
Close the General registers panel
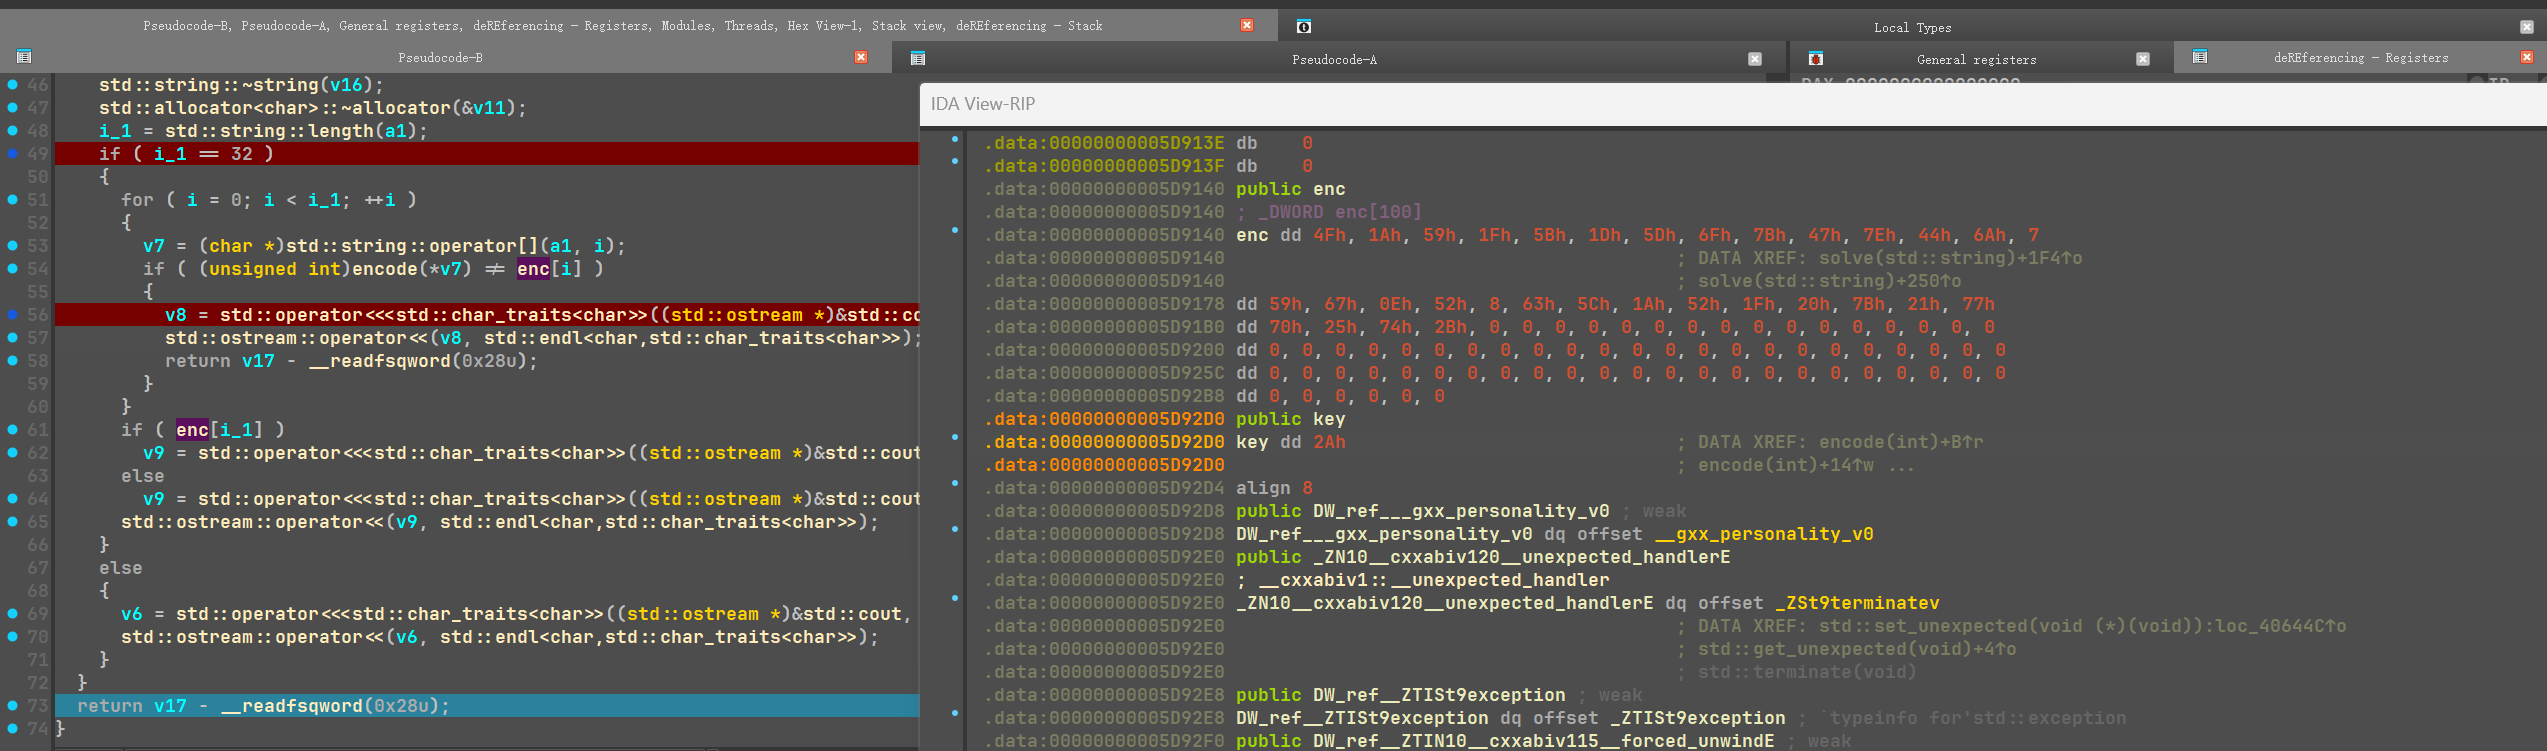pyautogui.click(x=2142, y=59)
